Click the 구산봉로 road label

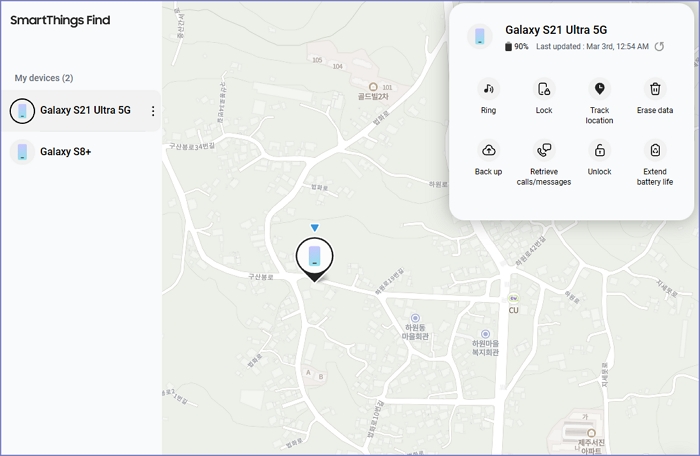260,277
